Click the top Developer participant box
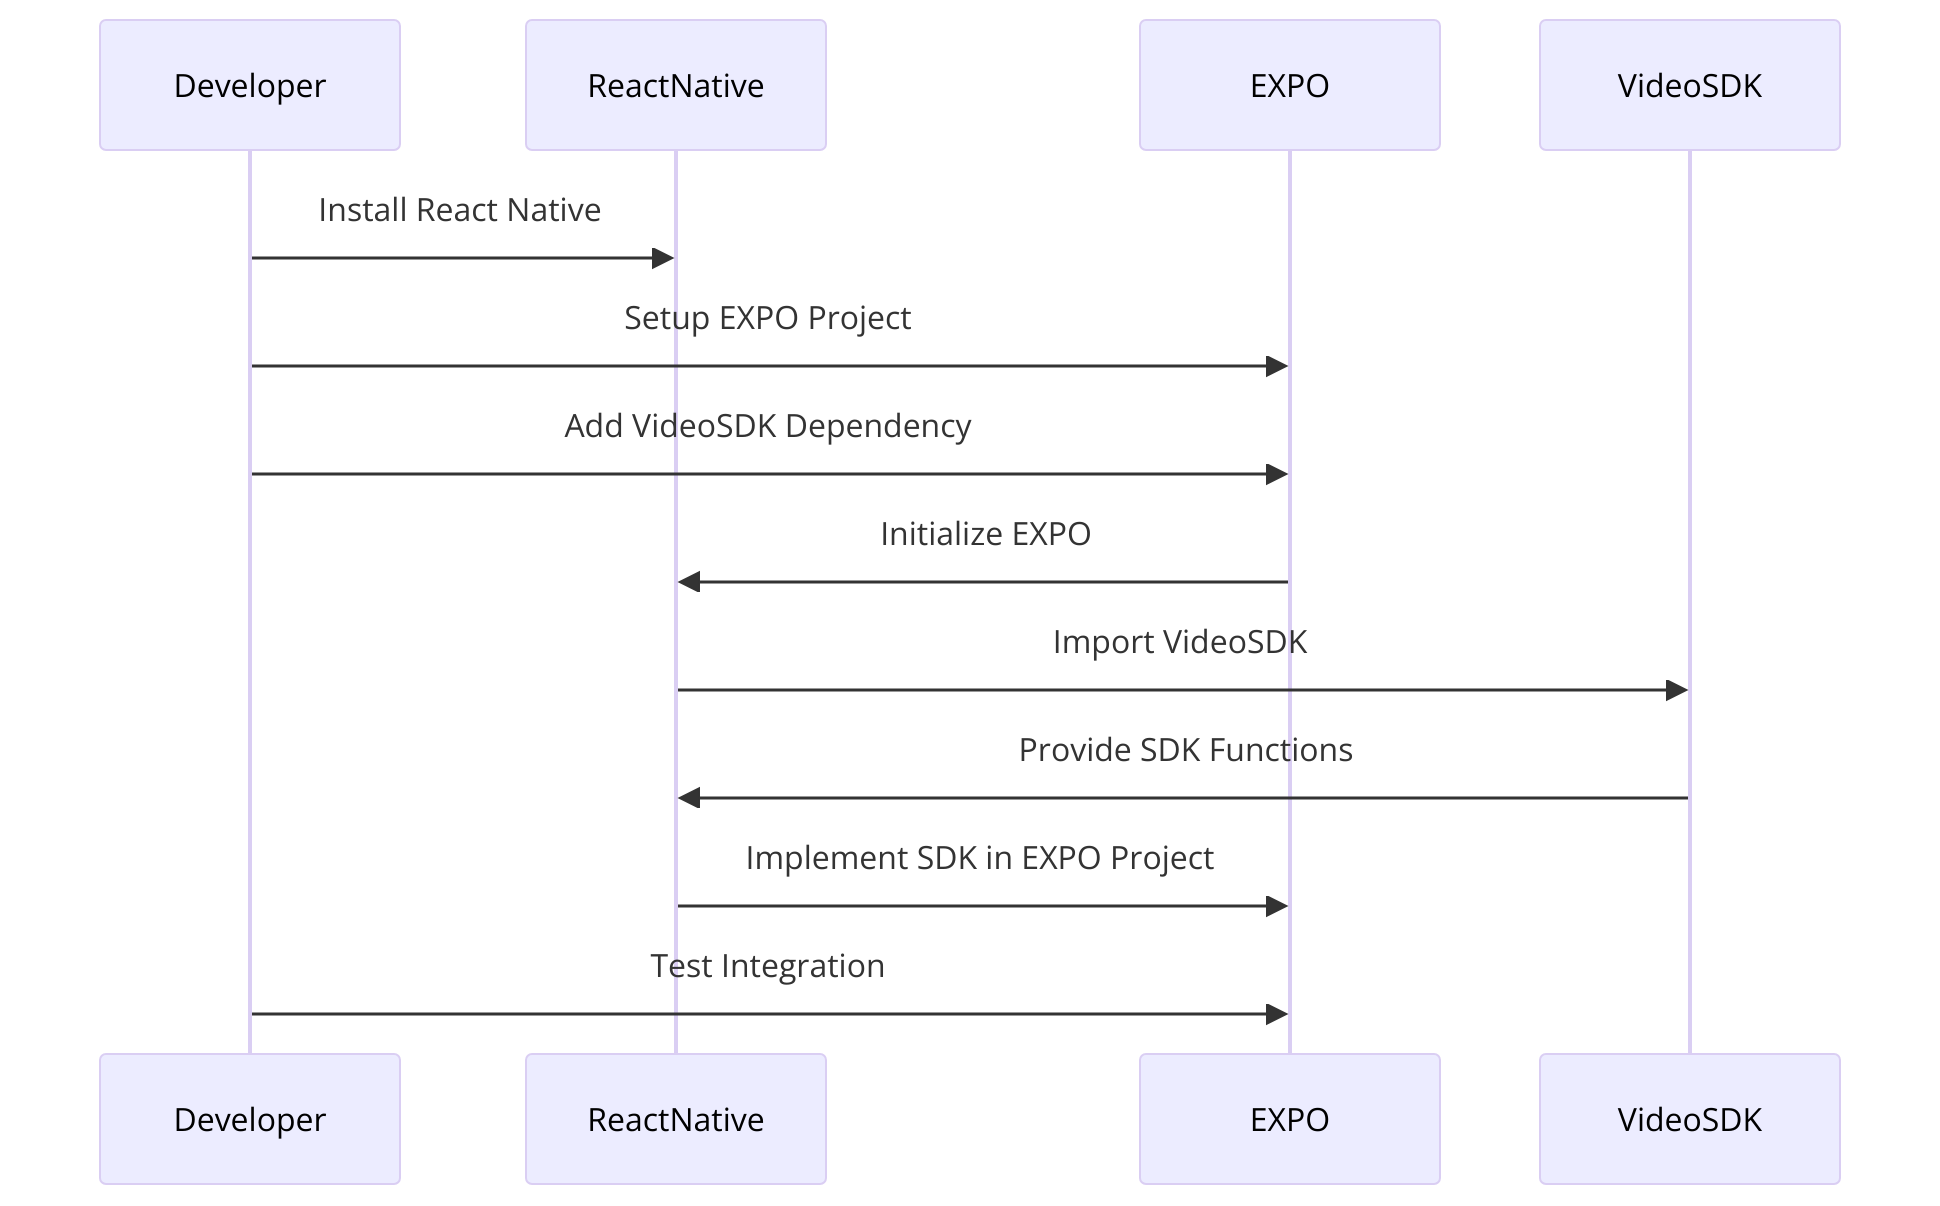The width and height of the screenshot is (1940, 1206). pos(250,85)
